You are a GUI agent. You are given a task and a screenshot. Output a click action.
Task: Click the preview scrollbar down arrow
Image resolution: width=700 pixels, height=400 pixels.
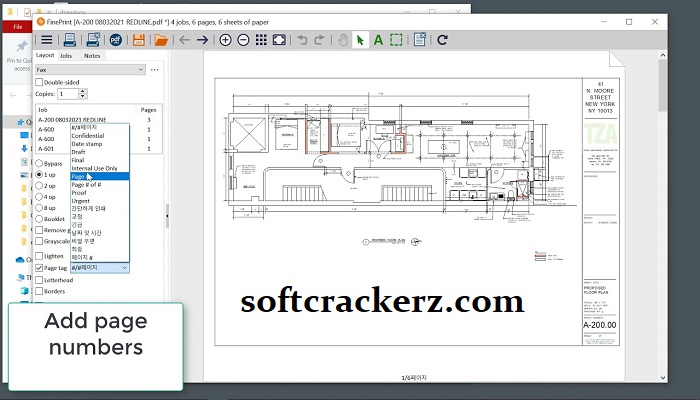click(662, 378)
